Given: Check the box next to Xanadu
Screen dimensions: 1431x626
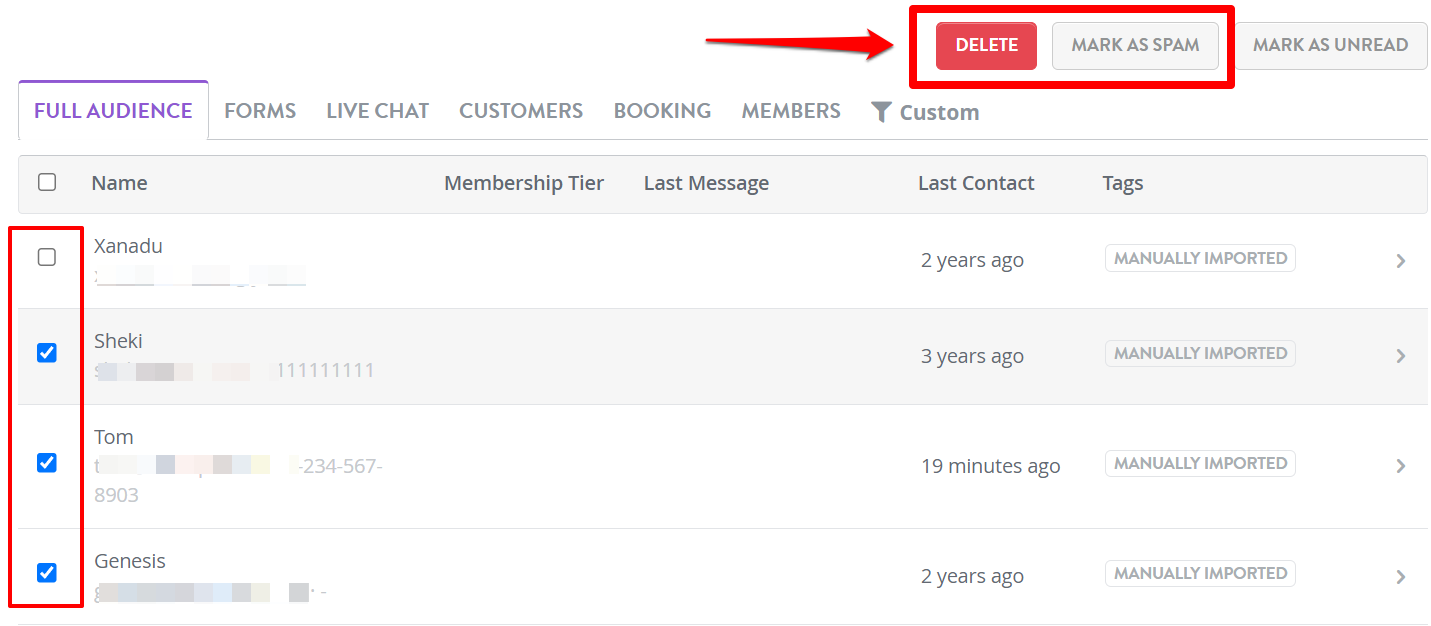Looking at the screenshot, I should pyautogui.click(x=47, y=258).
